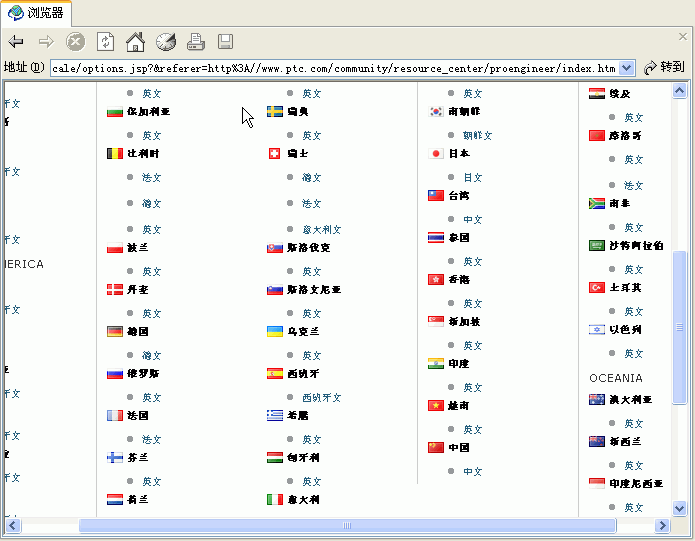This screenshot has height=541, width=695.
Task: Click the OCEANIA region heading
Action: (616, 378)
